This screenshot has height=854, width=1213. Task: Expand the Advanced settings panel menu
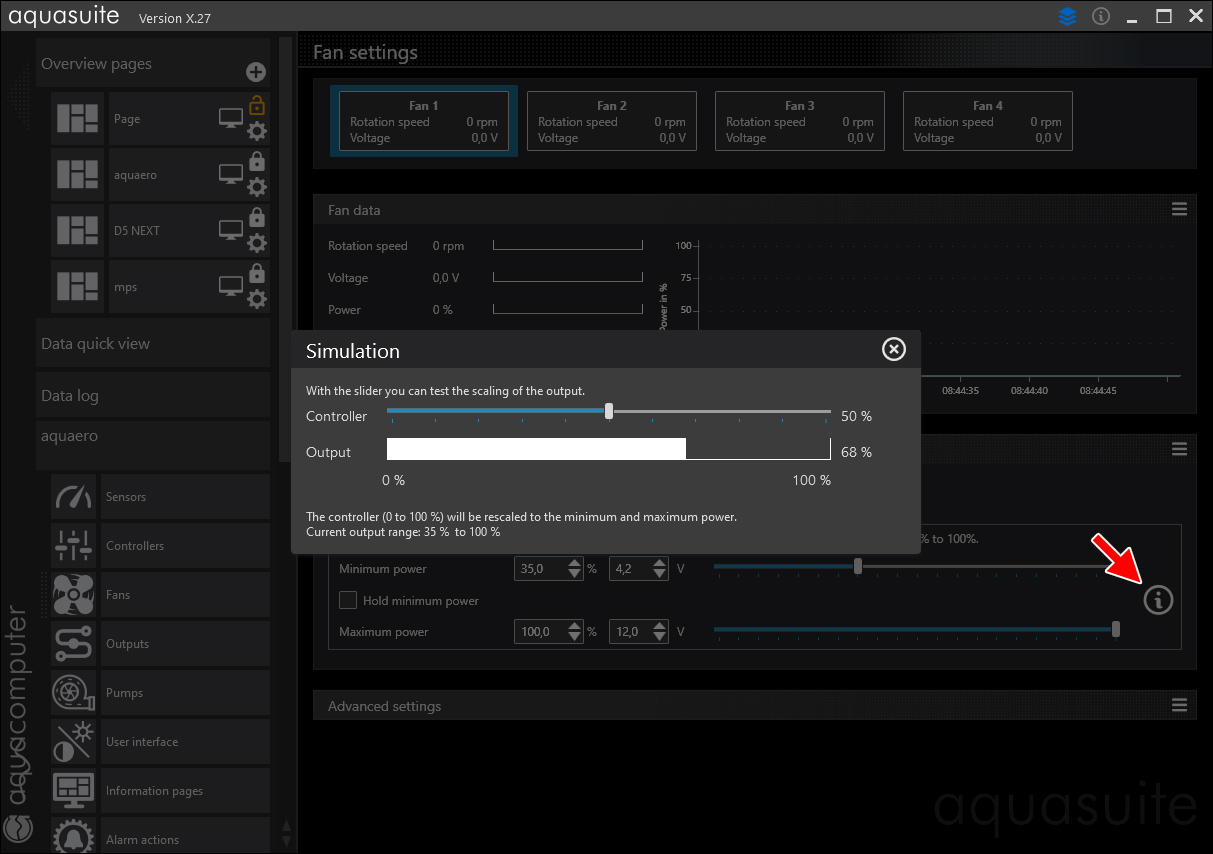coord(1180,706)
